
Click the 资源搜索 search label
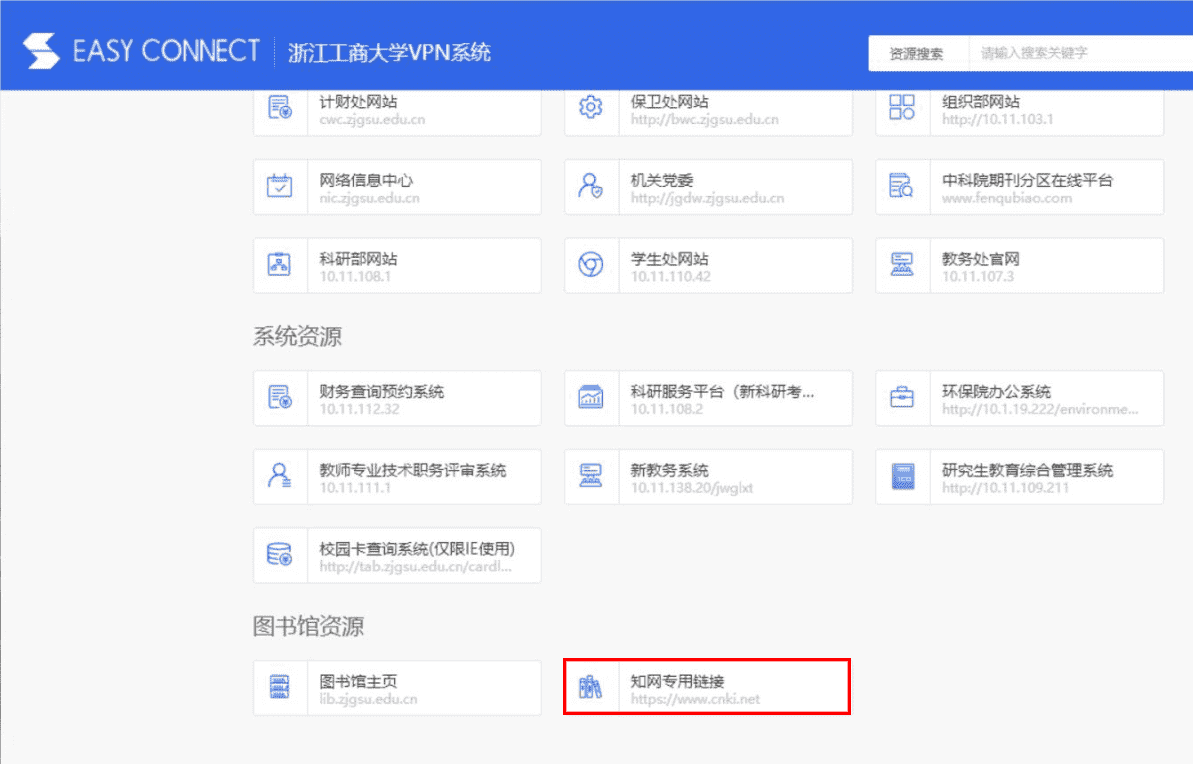point(916,54)
